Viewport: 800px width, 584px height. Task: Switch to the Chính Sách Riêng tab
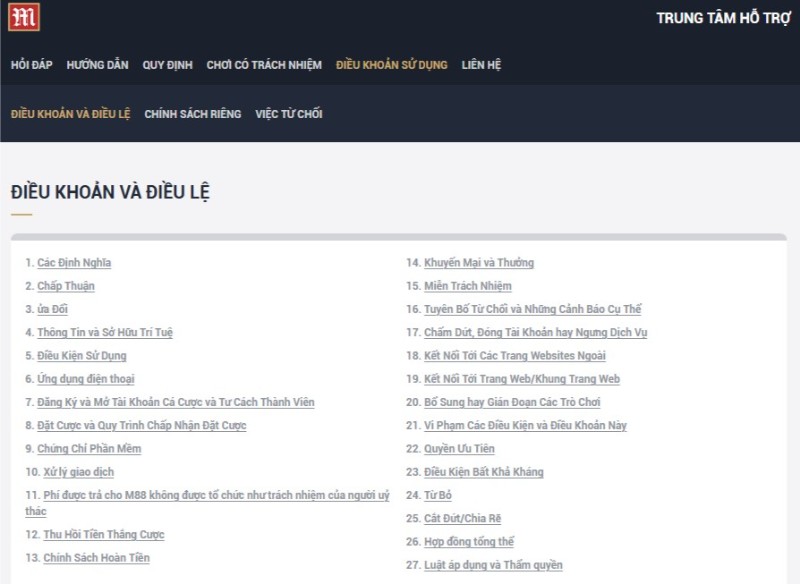pos(193,114)
